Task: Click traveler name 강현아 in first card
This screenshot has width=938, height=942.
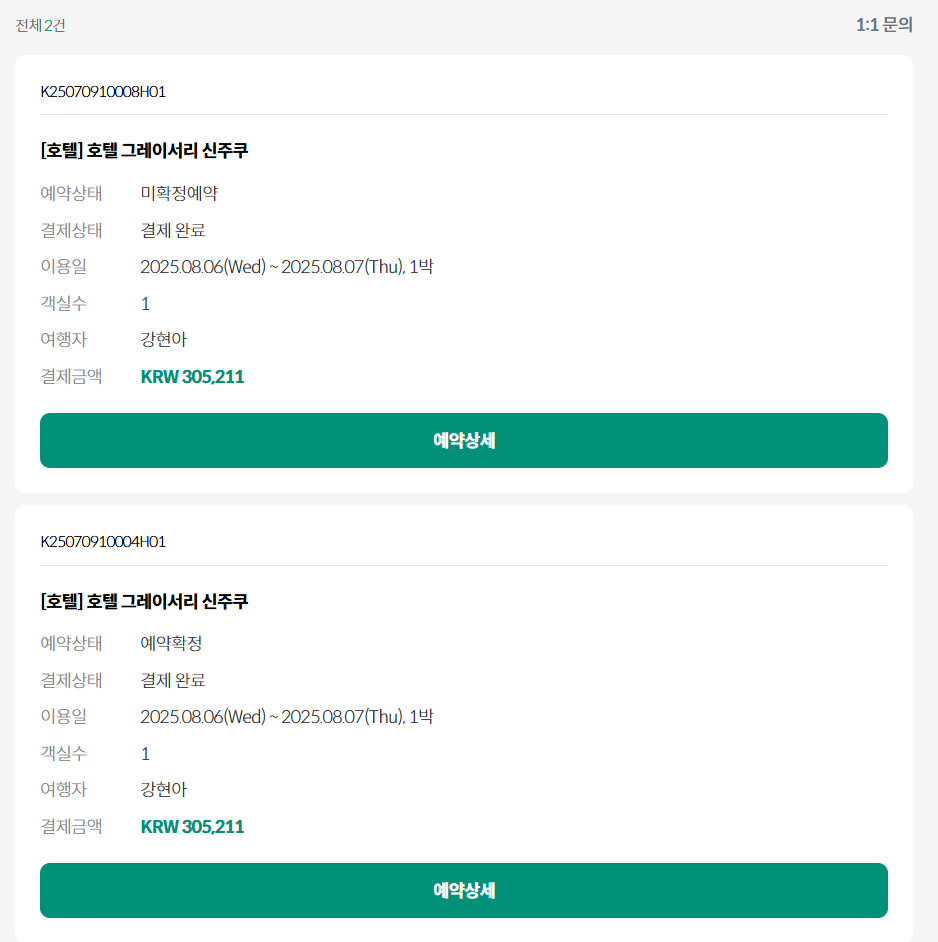Action: pos(164,340)
